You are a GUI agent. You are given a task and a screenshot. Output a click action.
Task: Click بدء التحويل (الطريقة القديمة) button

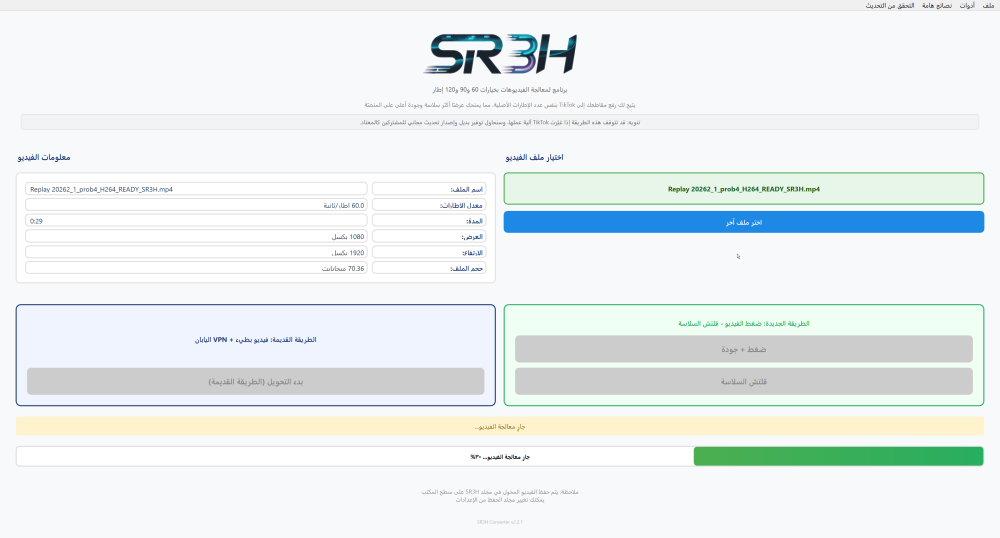coord(256,381)
